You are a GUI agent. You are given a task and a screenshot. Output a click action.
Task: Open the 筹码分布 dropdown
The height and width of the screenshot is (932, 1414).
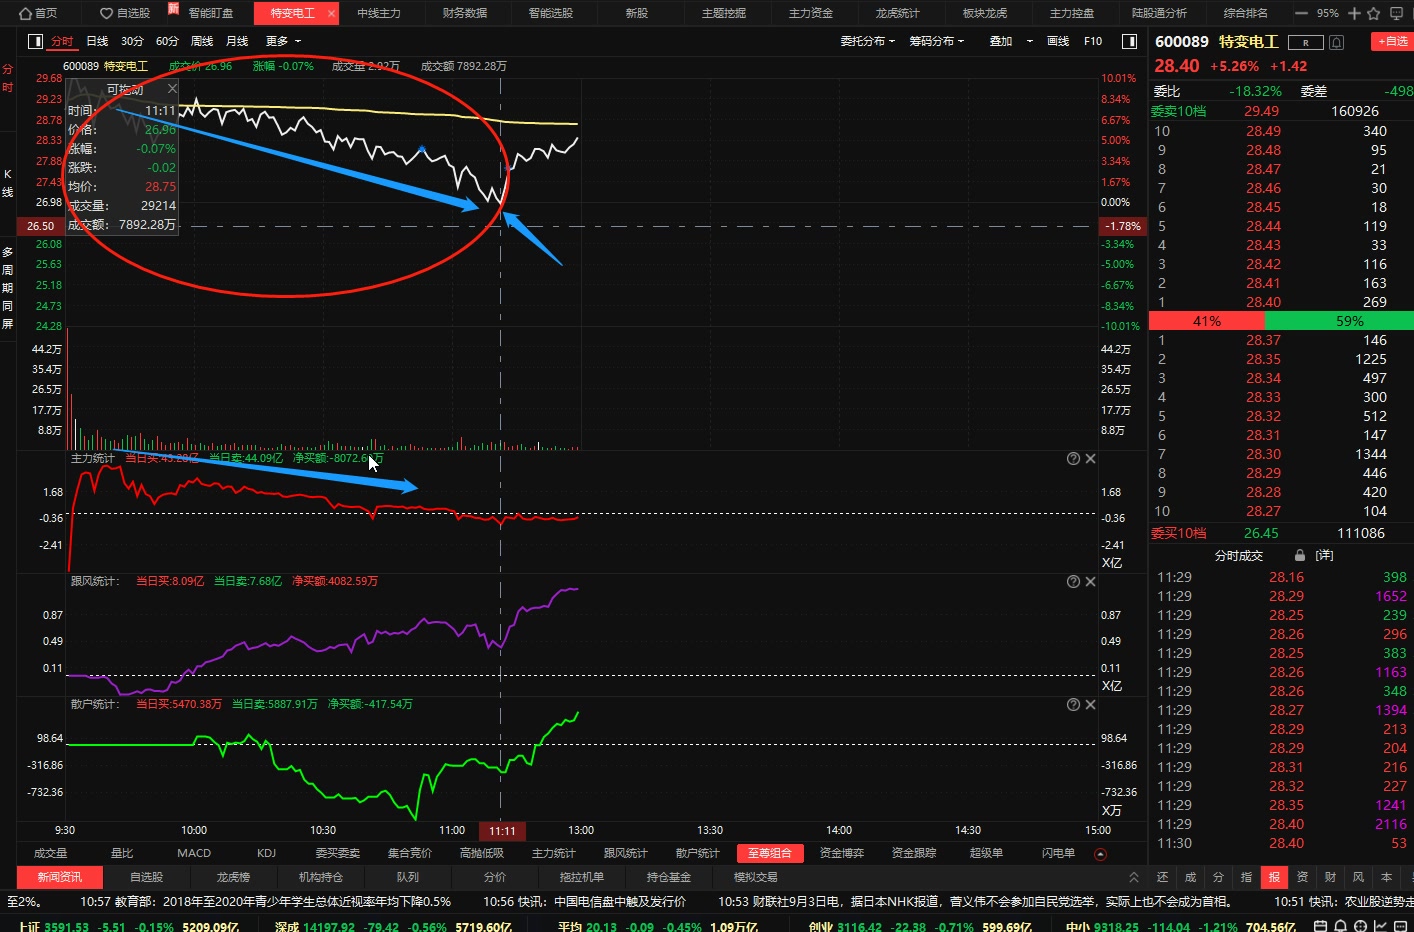936,41
